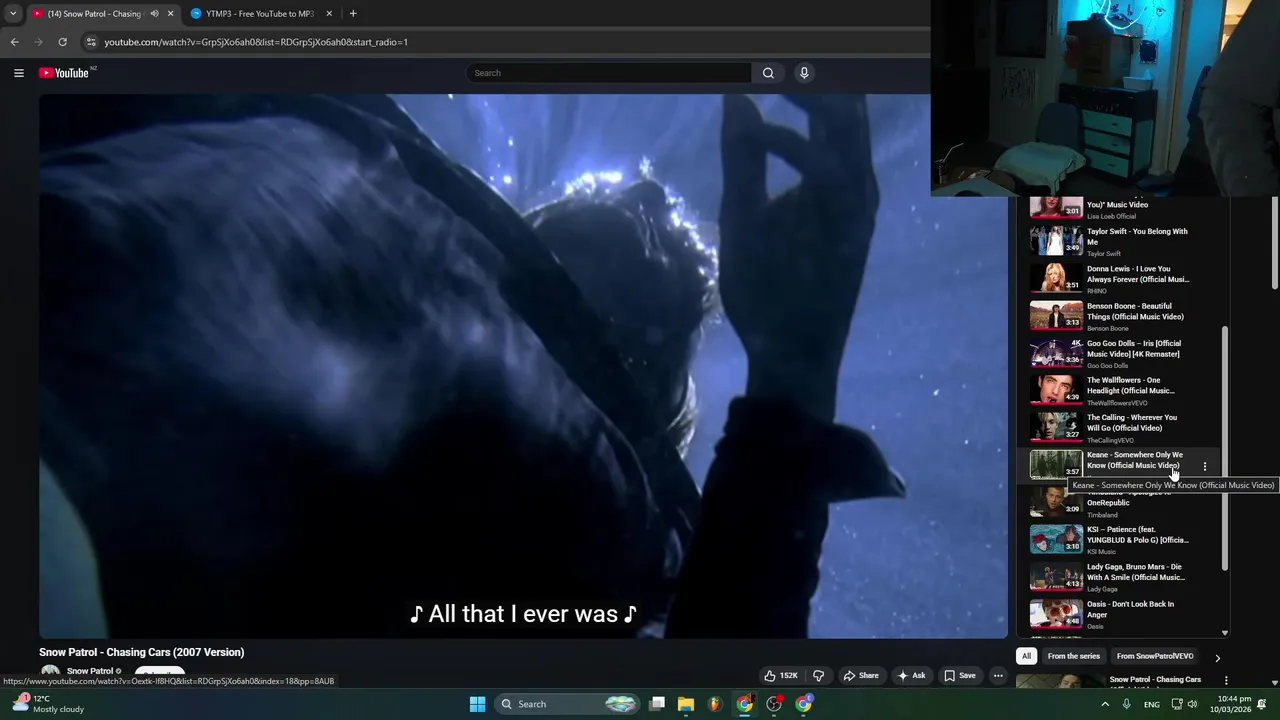Select the All filter chip
This screenshot has width=1280, height=720.
click(1026, 656)
